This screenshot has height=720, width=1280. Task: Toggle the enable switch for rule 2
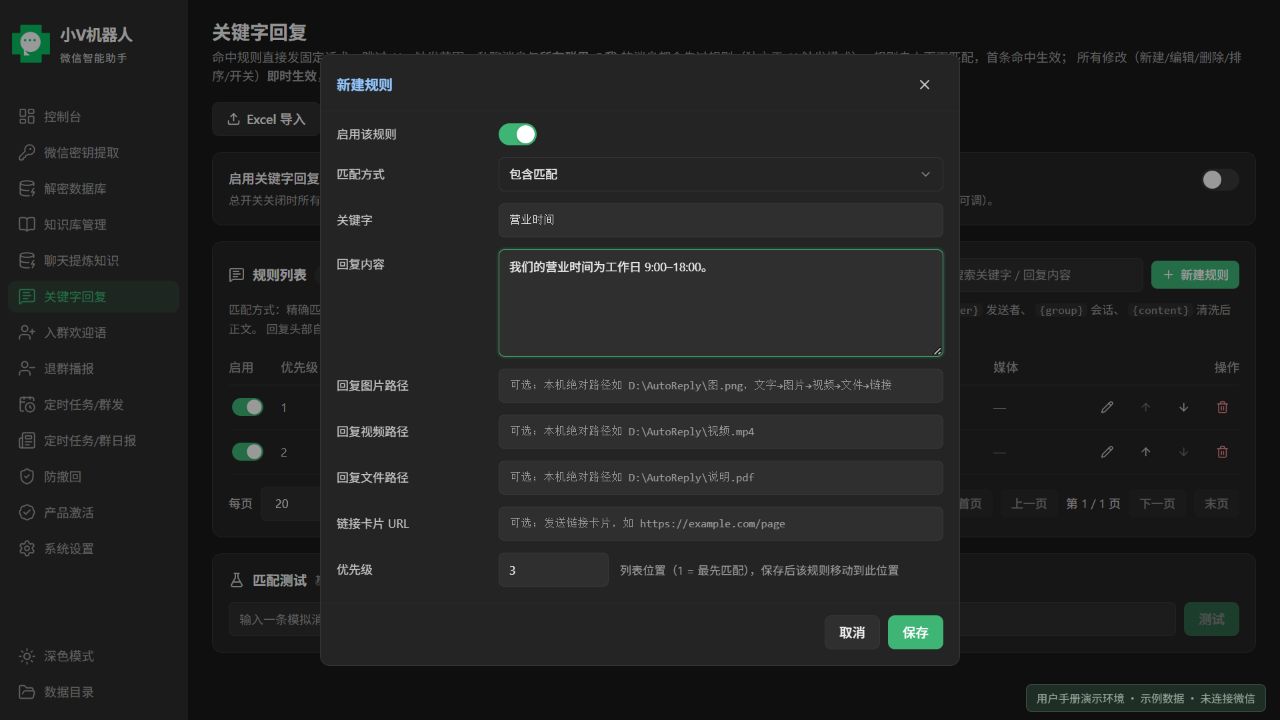coord(247,452)
